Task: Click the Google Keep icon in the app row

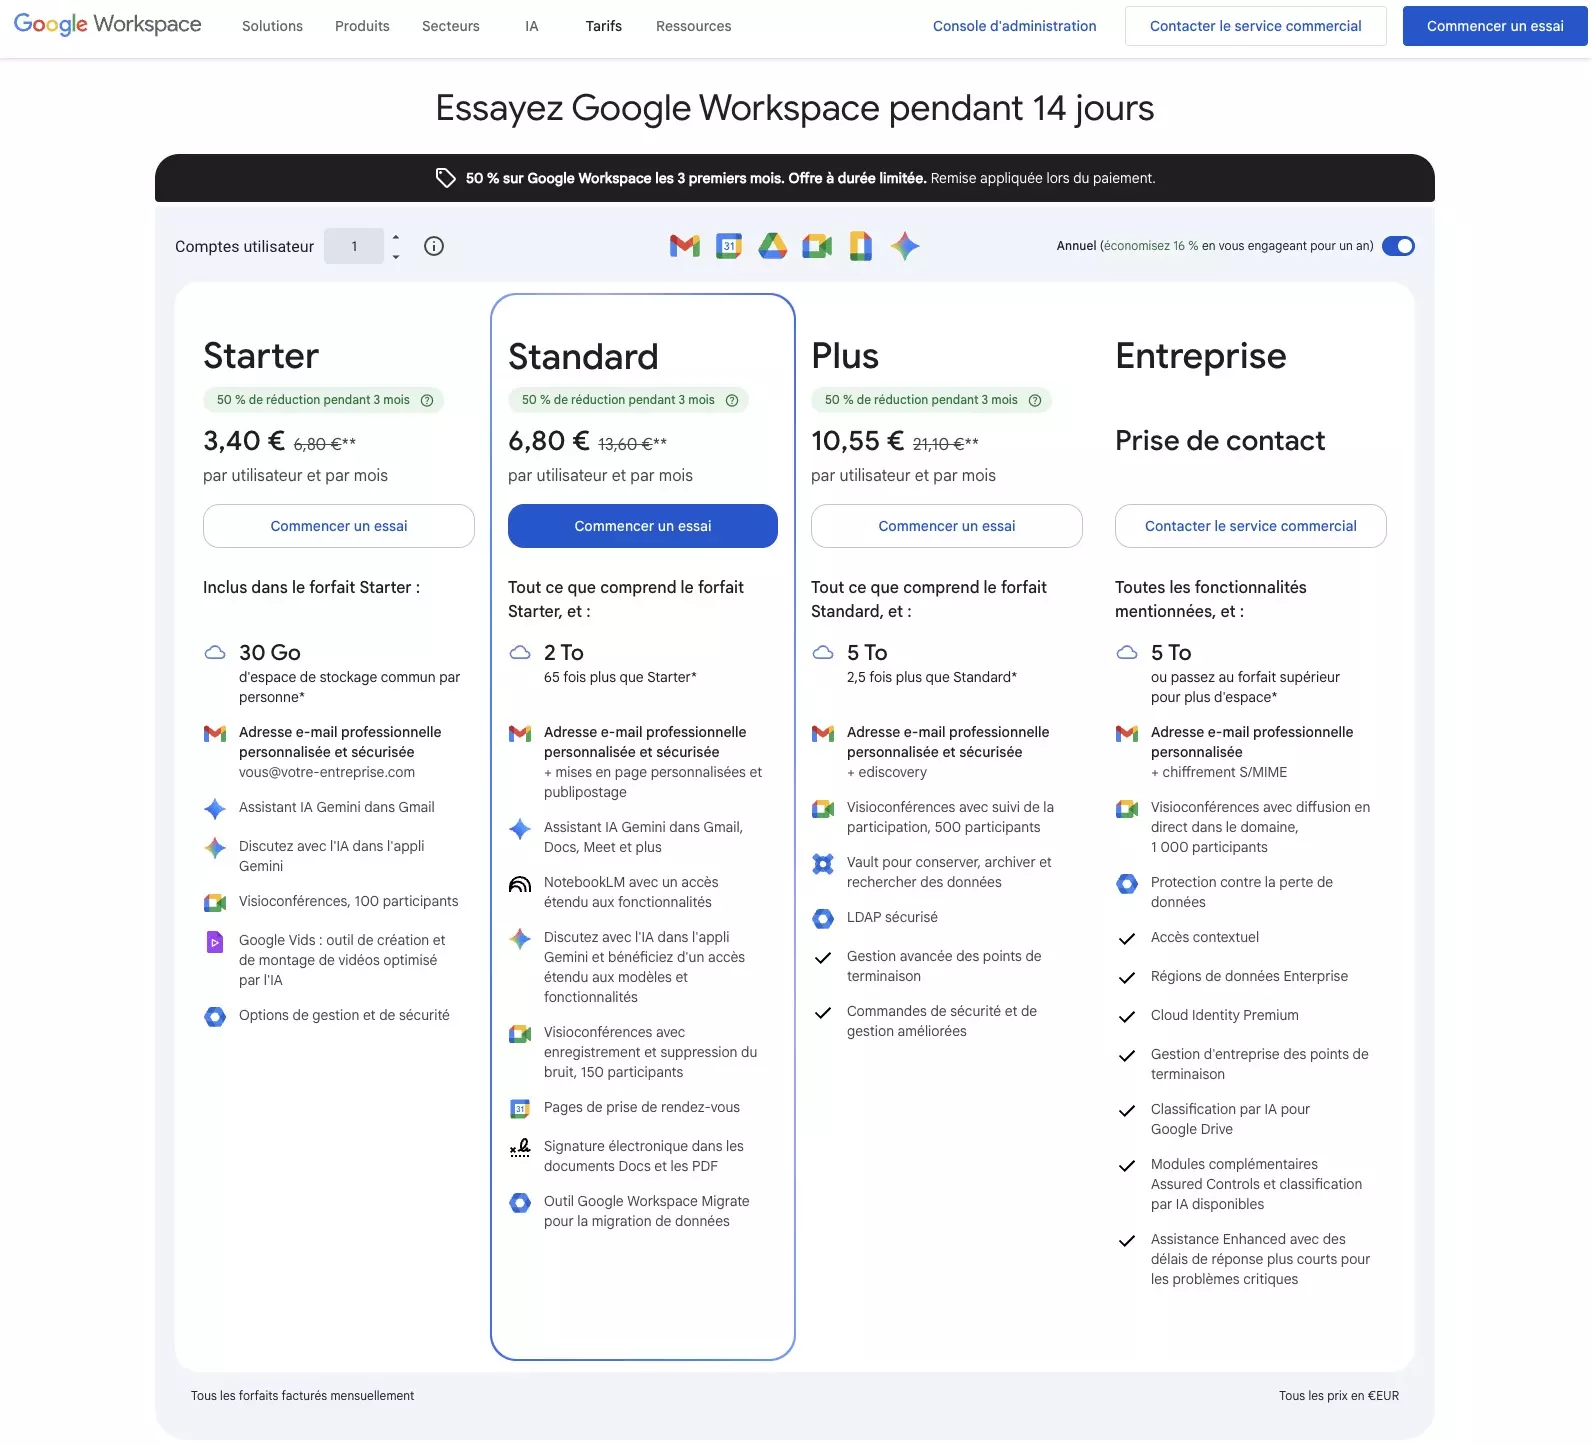Action: 861,246
